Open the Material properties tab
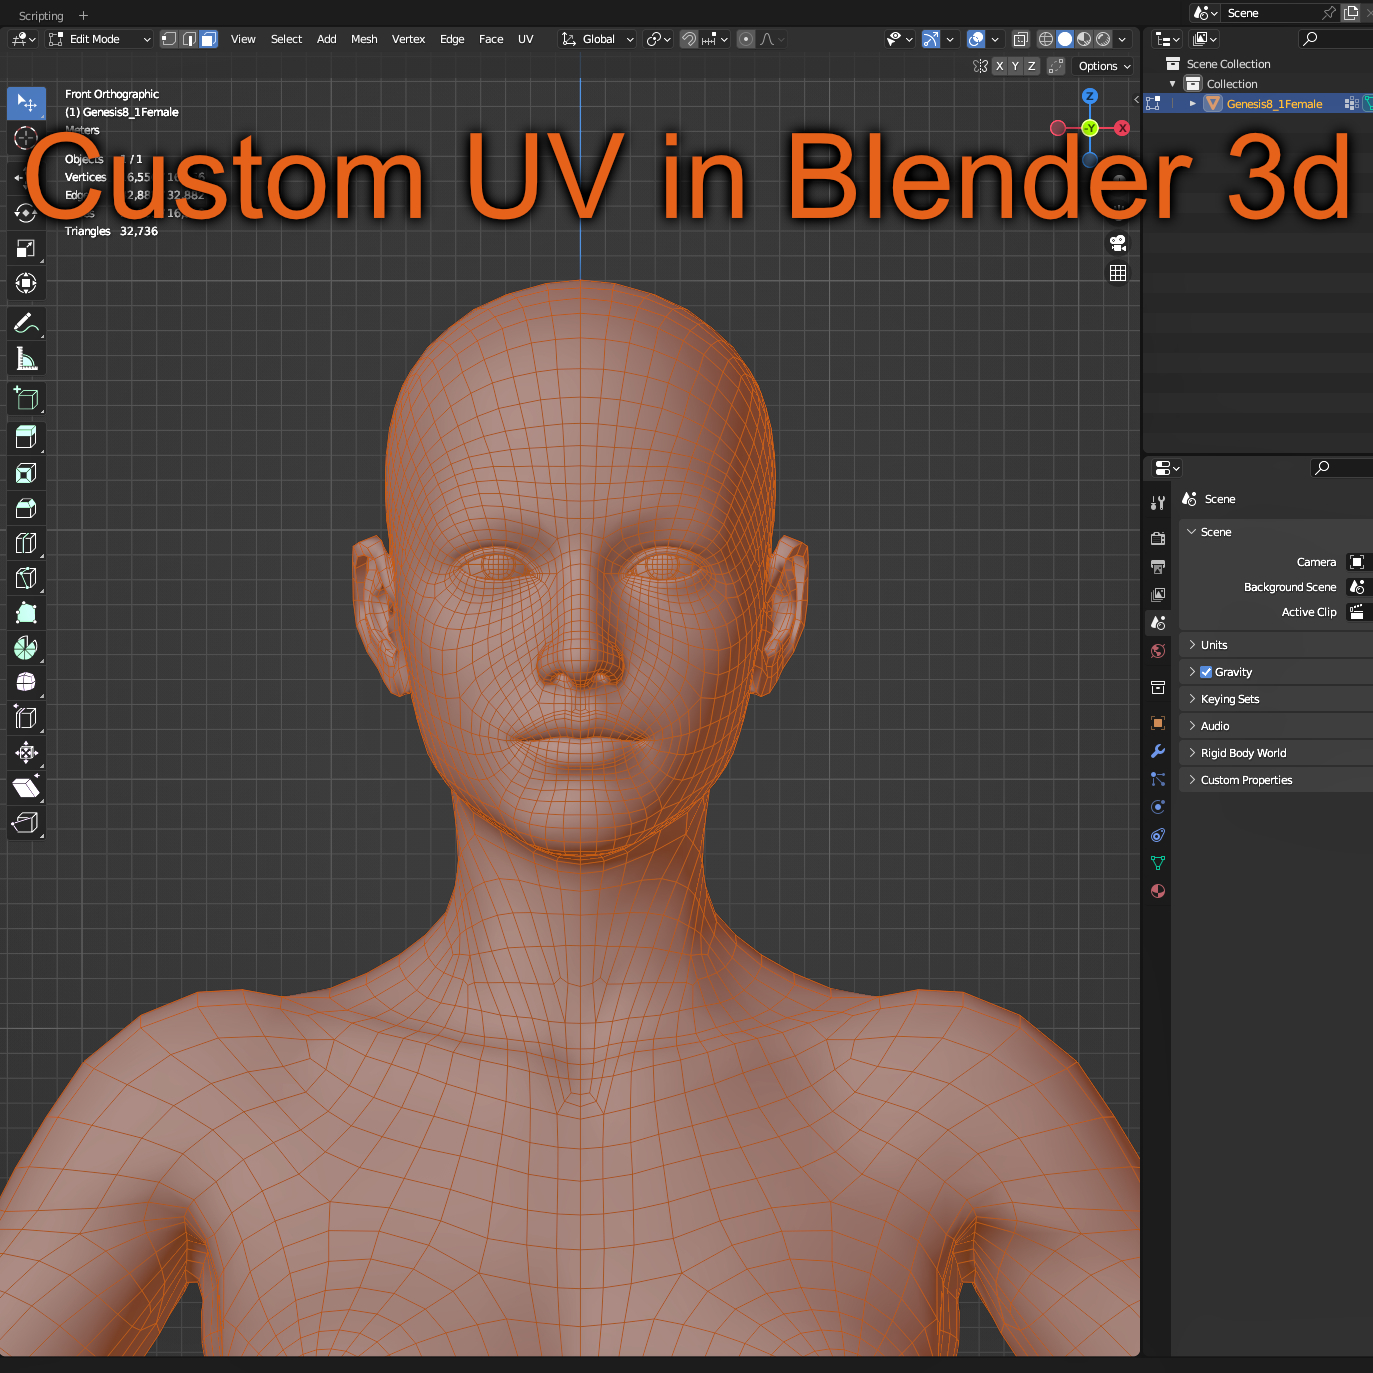 point(1158,891)
